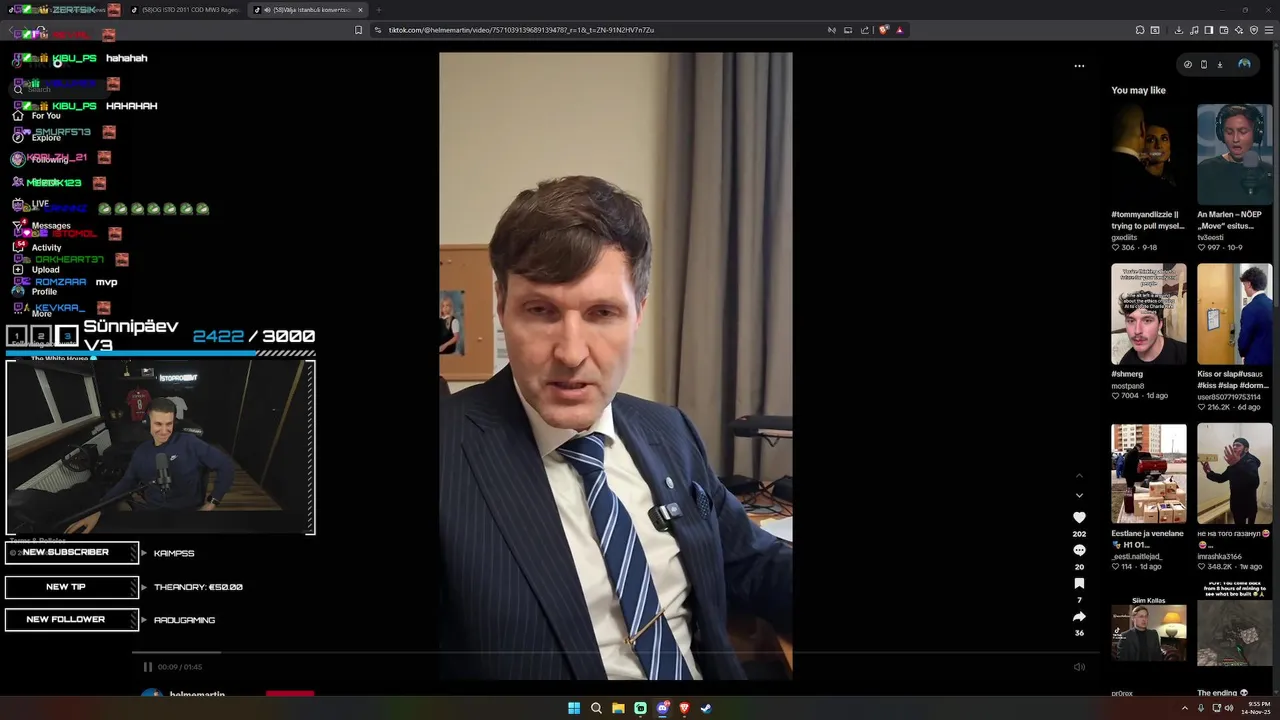Open File Explorer from taskbar

[618, 708]
